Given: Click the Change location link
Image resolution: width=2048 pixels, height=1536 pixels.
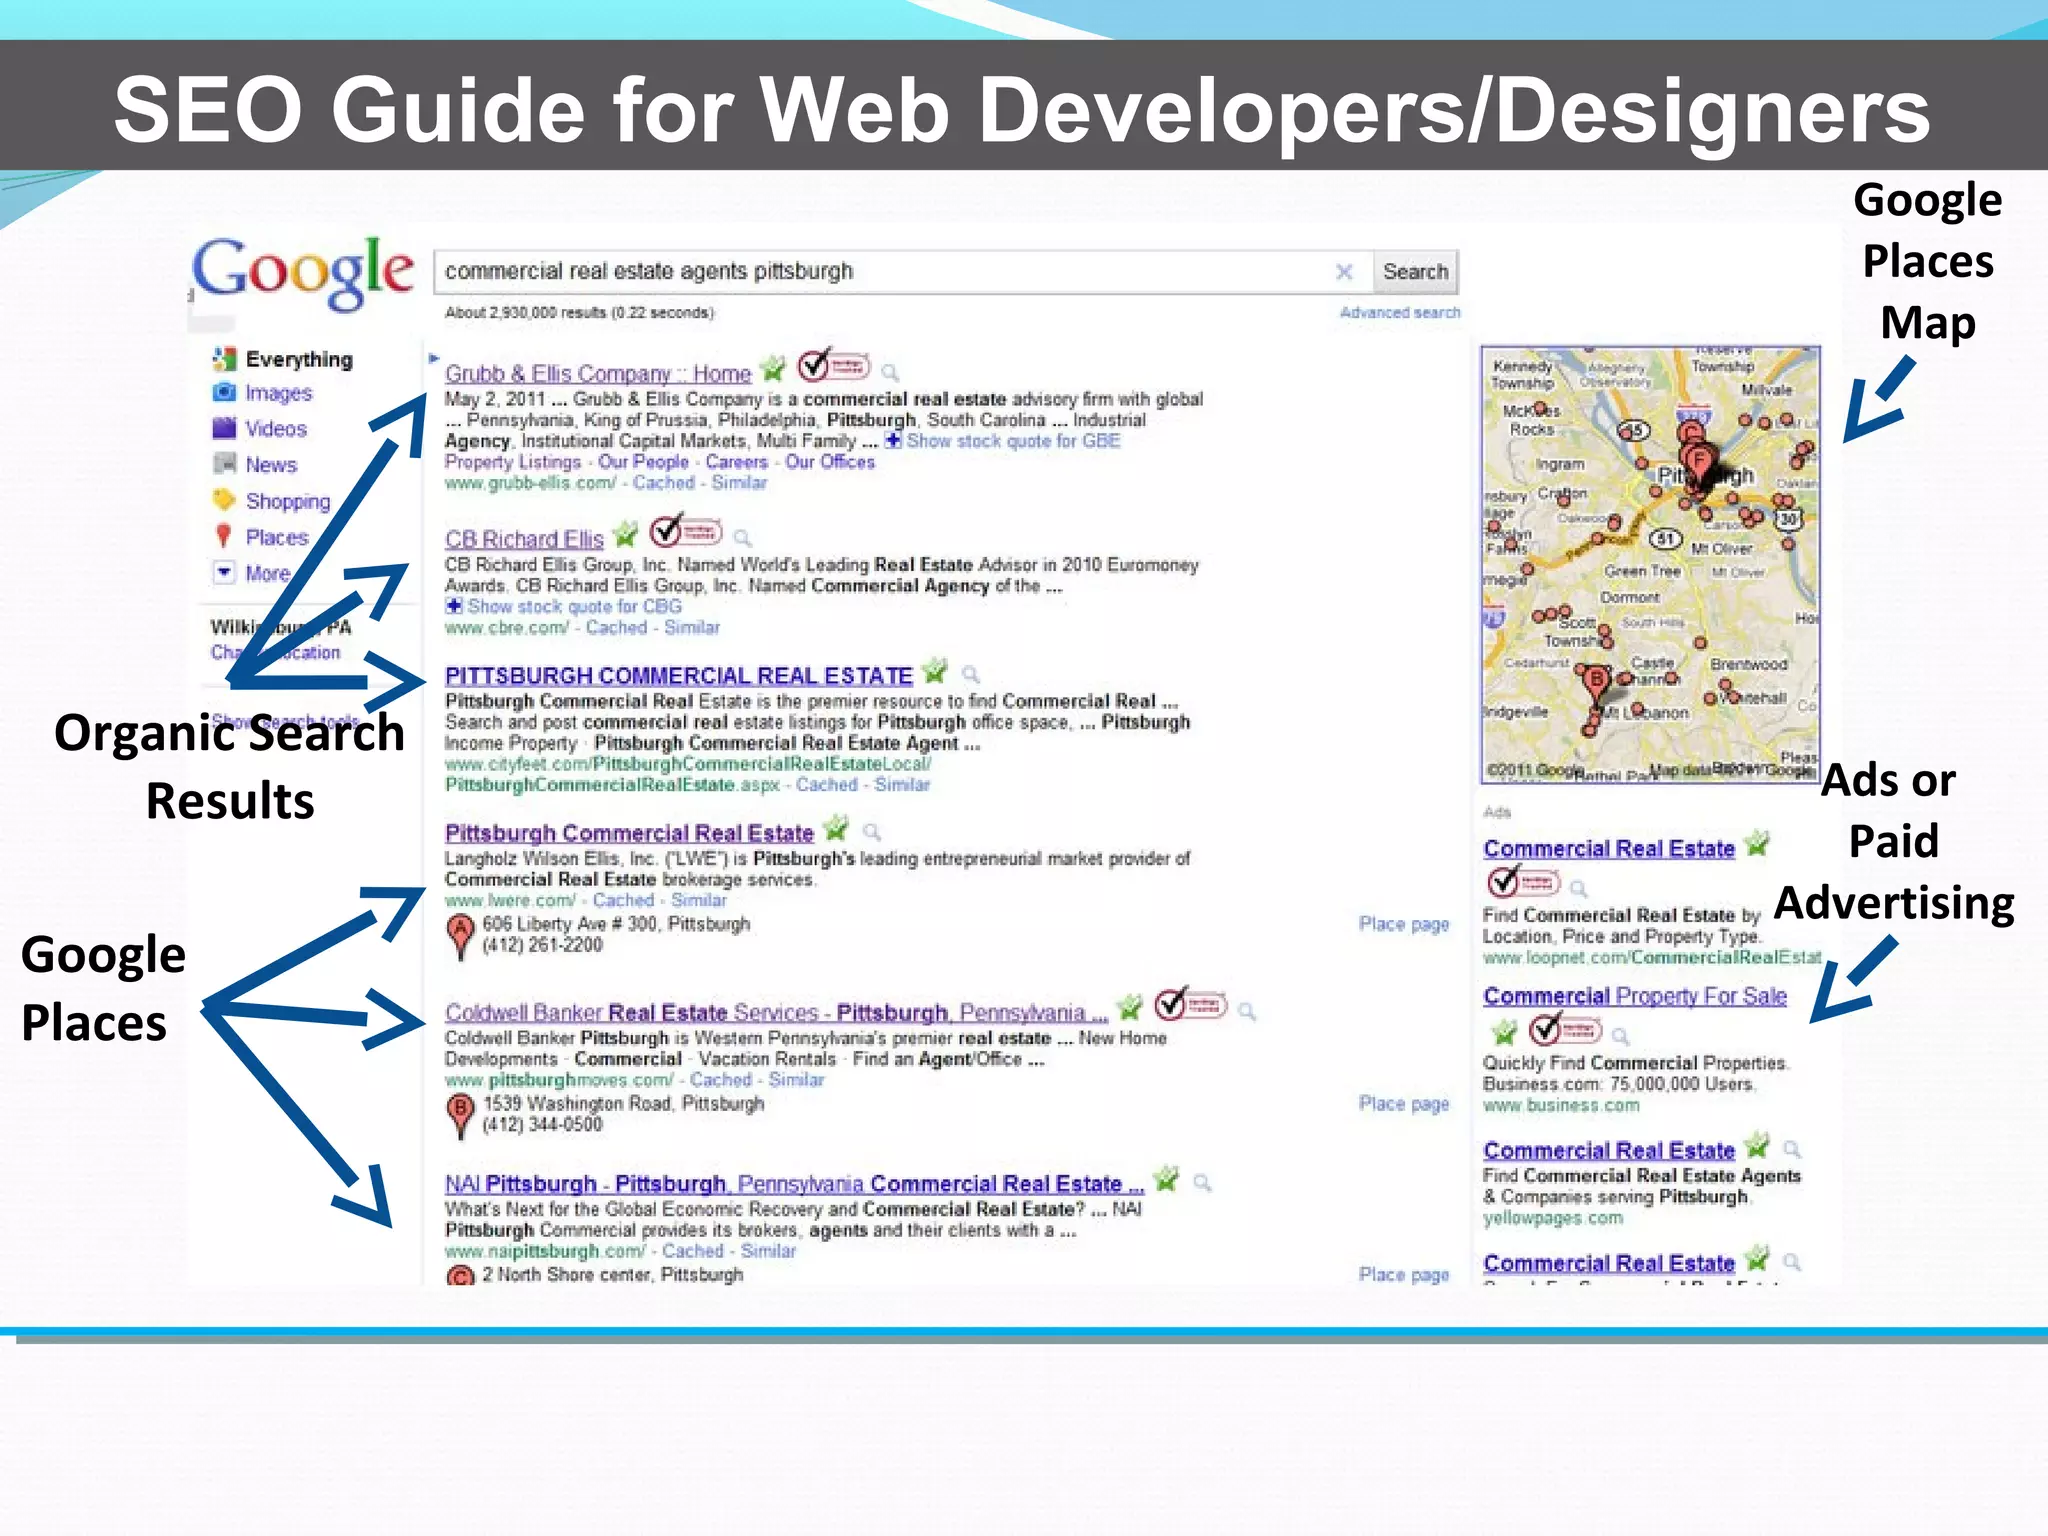Looking at the screenshot, I should 275,653.
